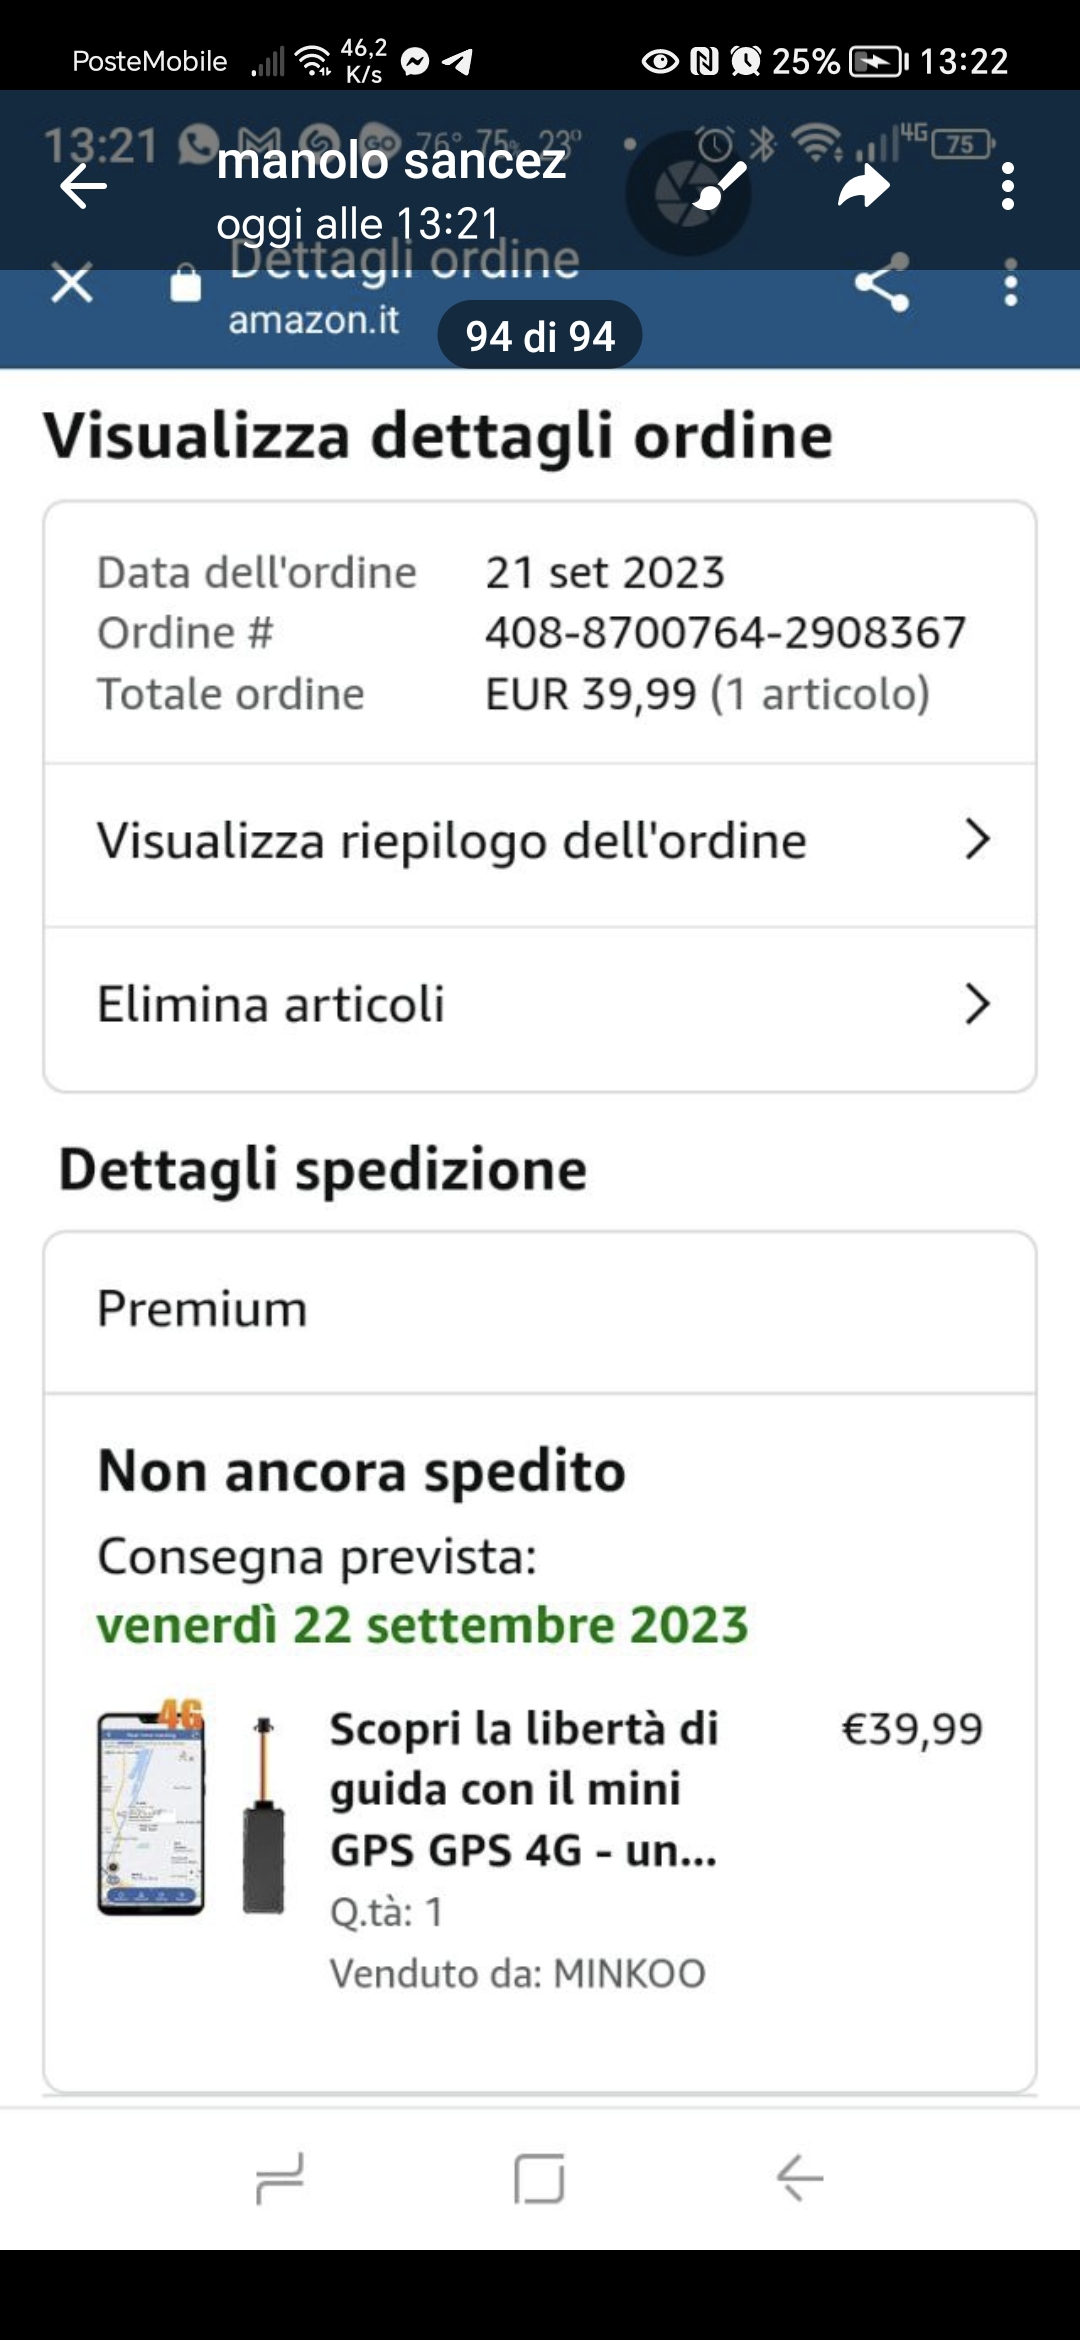Tap the padlock site security icon

pos(186,284)
